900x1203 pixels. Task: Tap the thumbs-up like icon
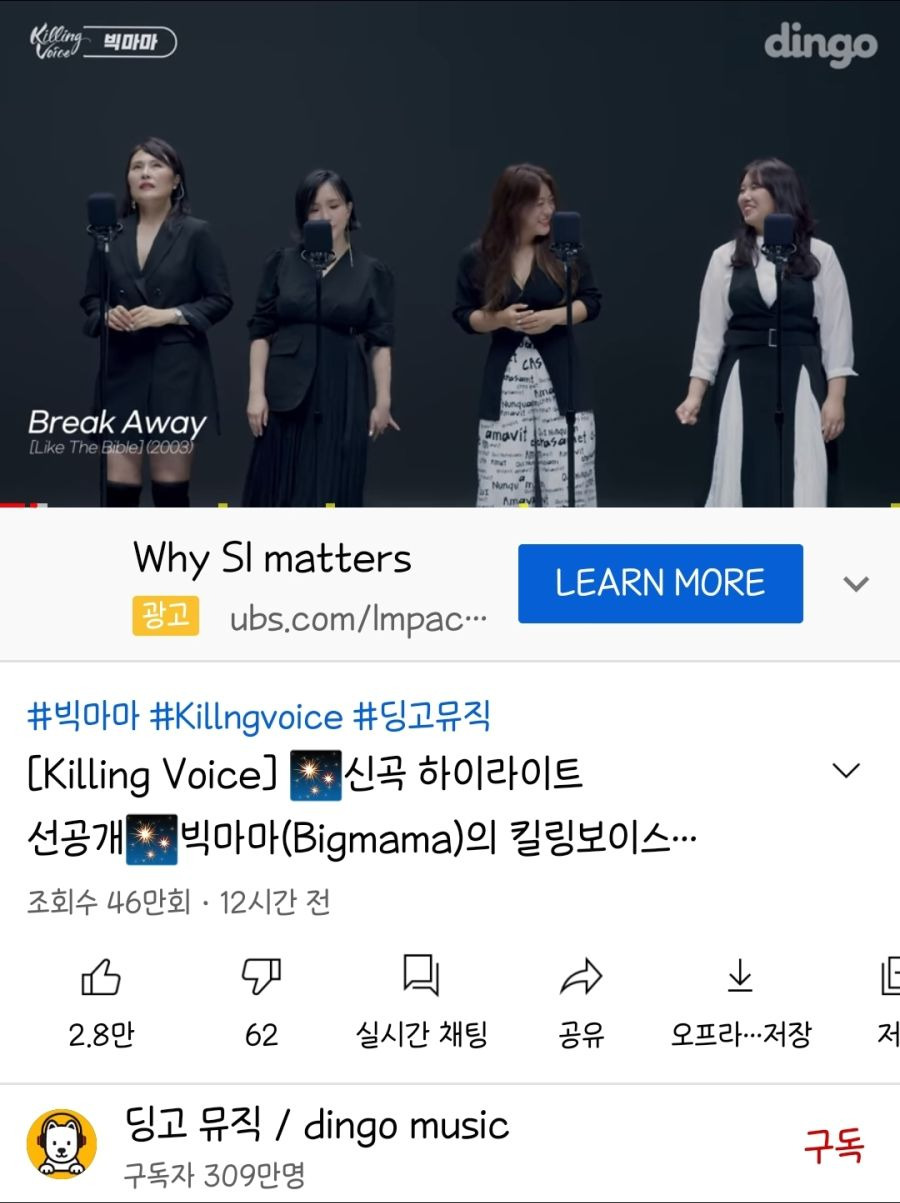[x=101, y=976]
